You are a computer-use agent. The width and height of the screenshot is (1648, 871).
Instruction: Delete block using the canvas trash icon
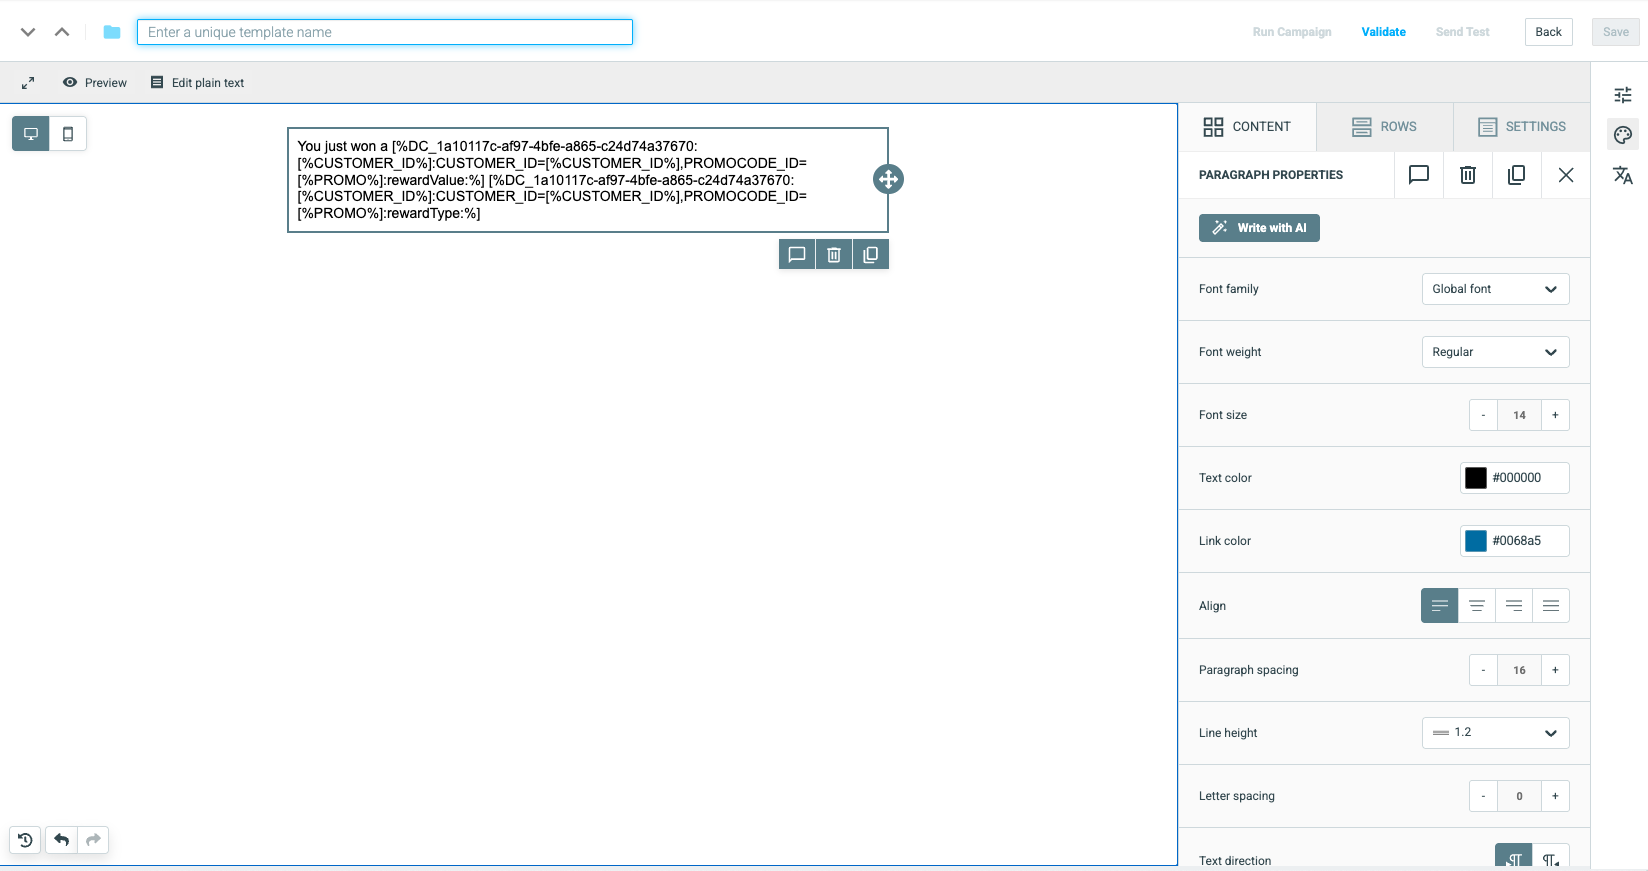[834, 255]
